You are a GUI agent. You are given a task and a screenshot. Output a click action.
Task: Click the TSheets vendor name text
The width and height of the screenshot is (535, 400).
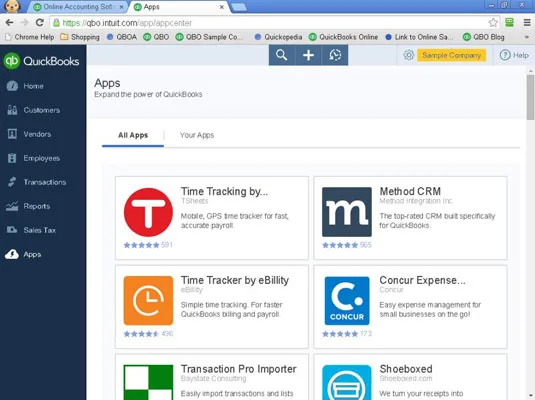pos(194,201)
